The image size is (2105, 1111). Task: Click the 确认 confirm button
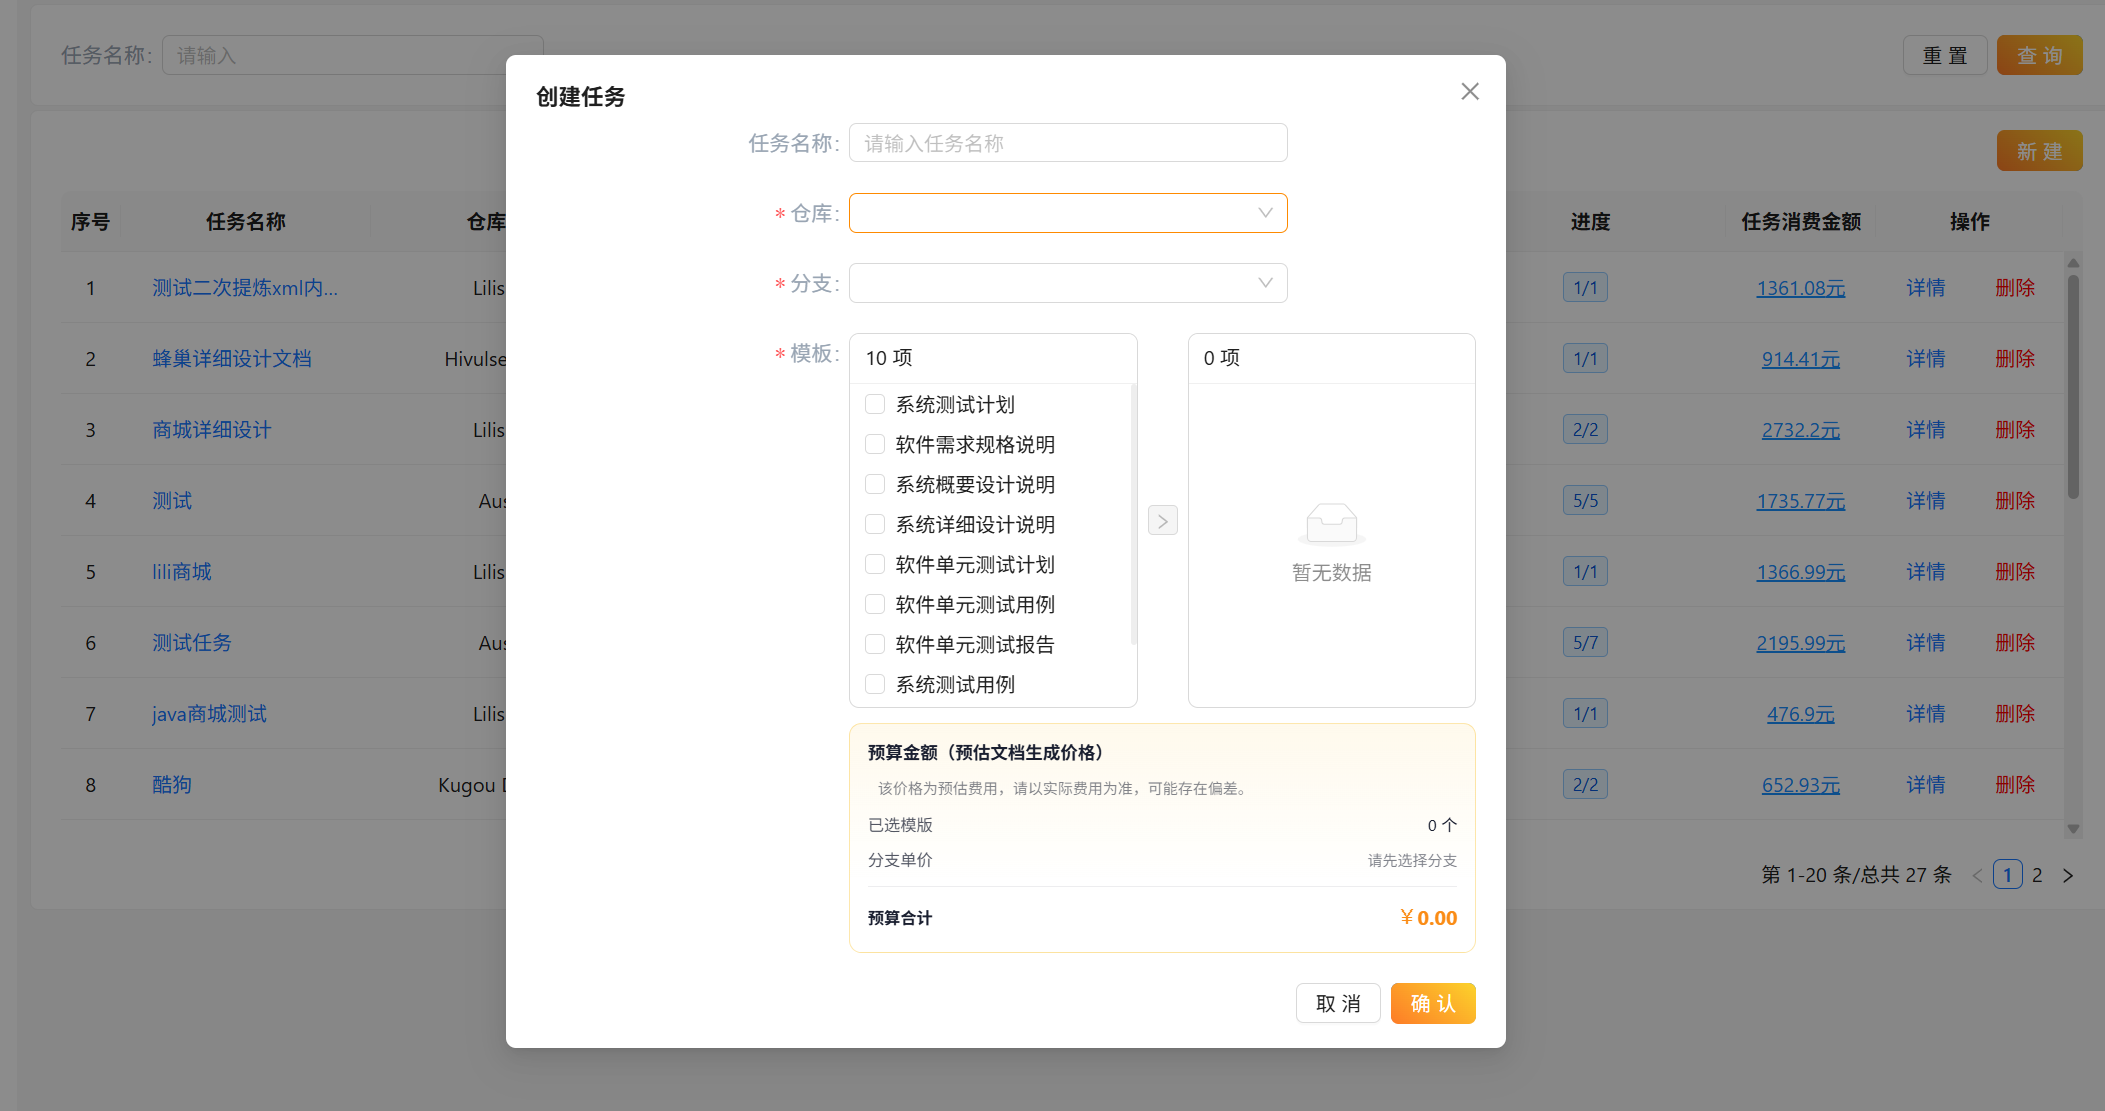click(1432, 1003)
